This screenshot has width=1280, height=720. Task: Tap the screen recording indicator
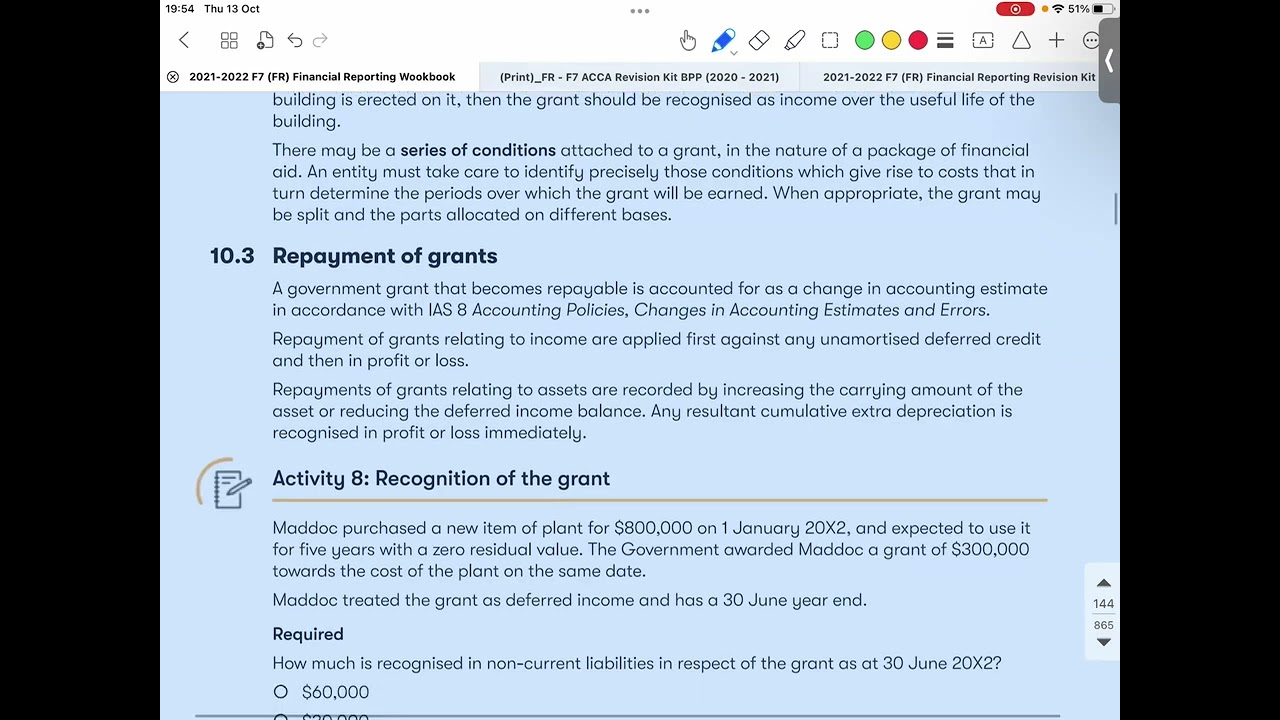tap(1015, 9)
